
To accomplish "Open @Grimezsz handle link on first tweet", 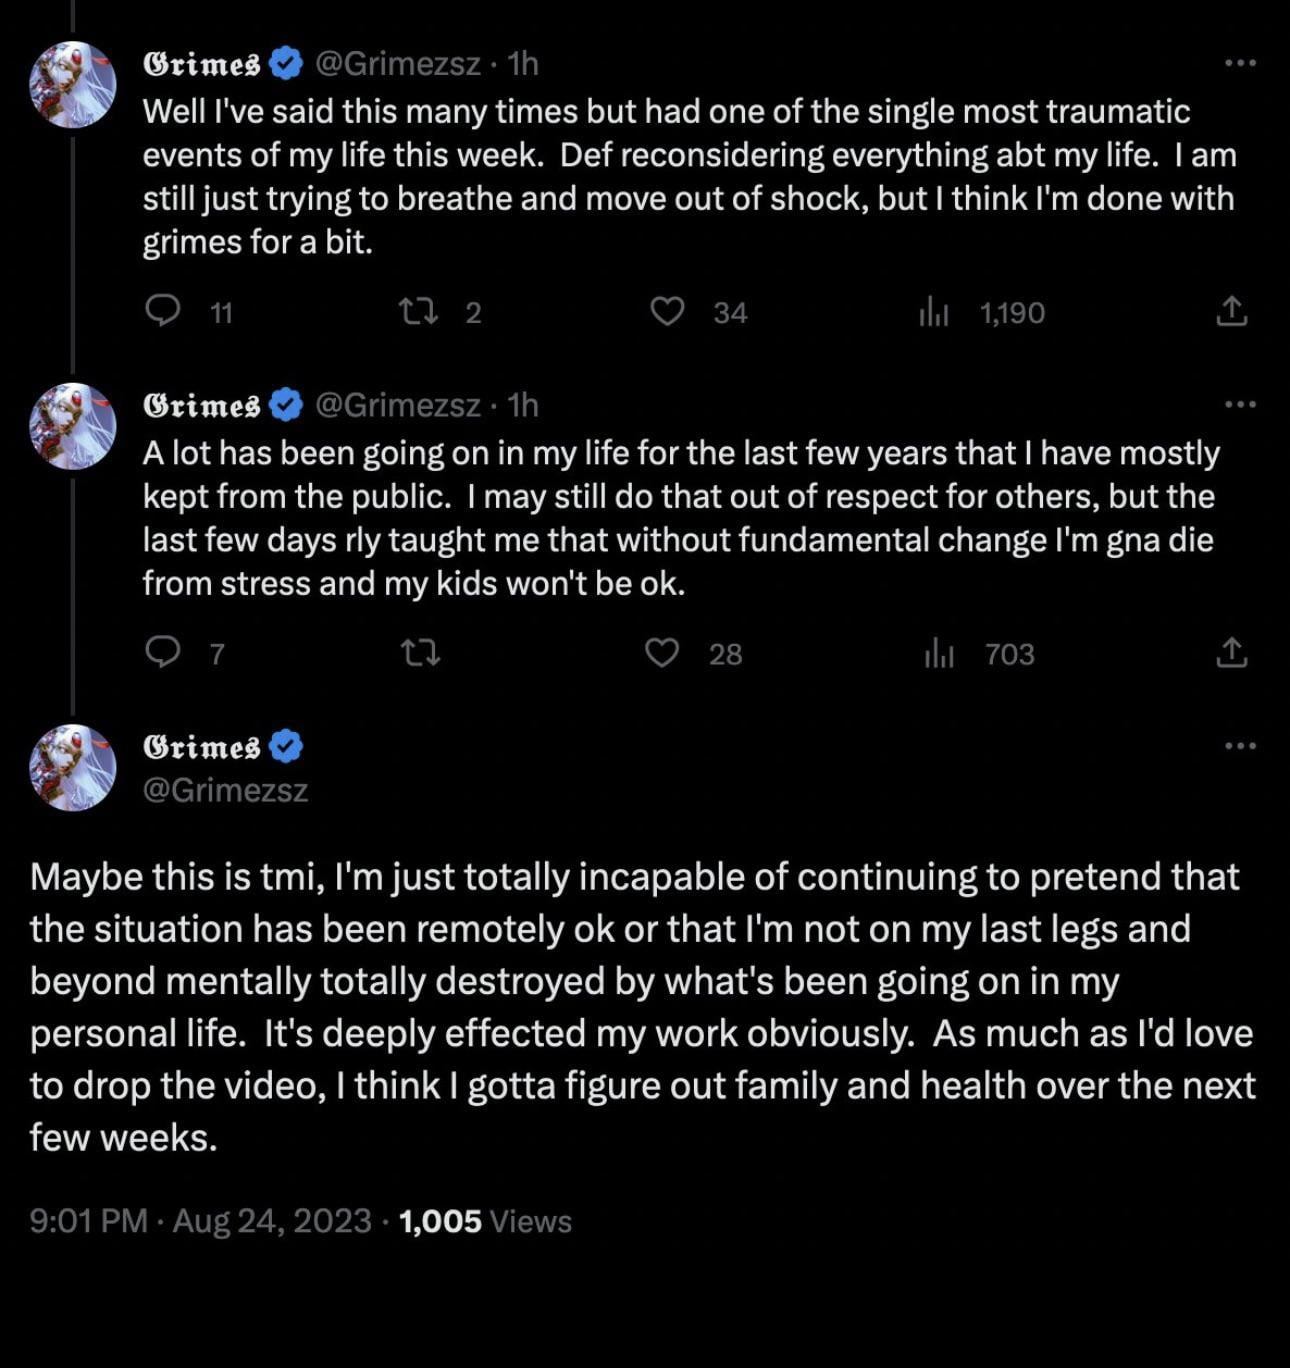I will 398,64.
